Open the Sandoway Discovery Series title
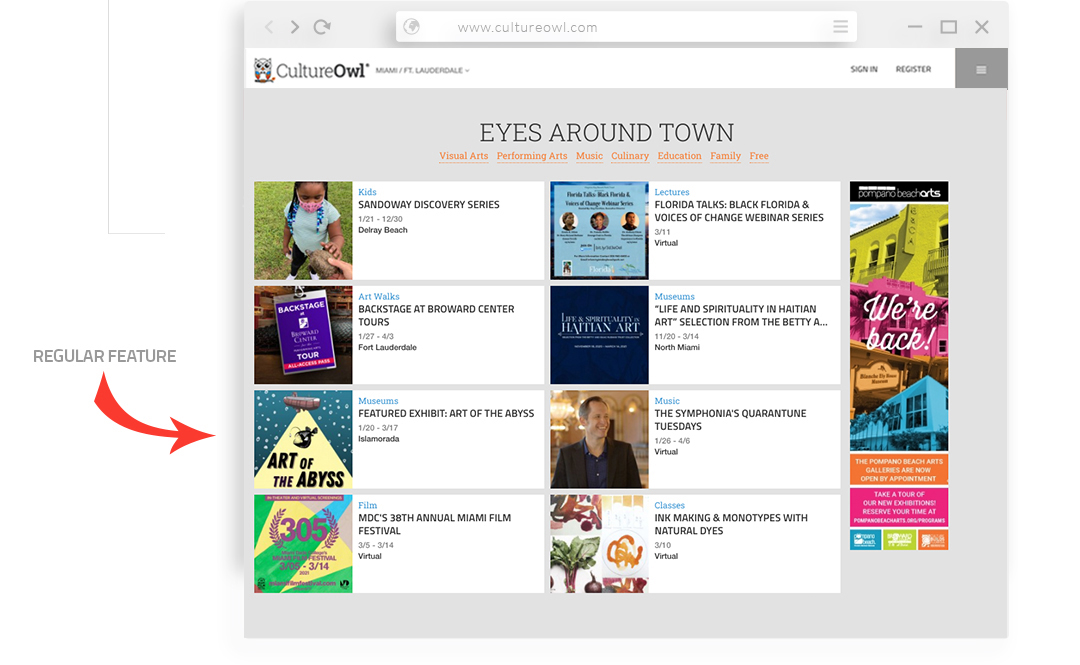The height and width of the screenshot is (665, 1080). click(428, 205)
